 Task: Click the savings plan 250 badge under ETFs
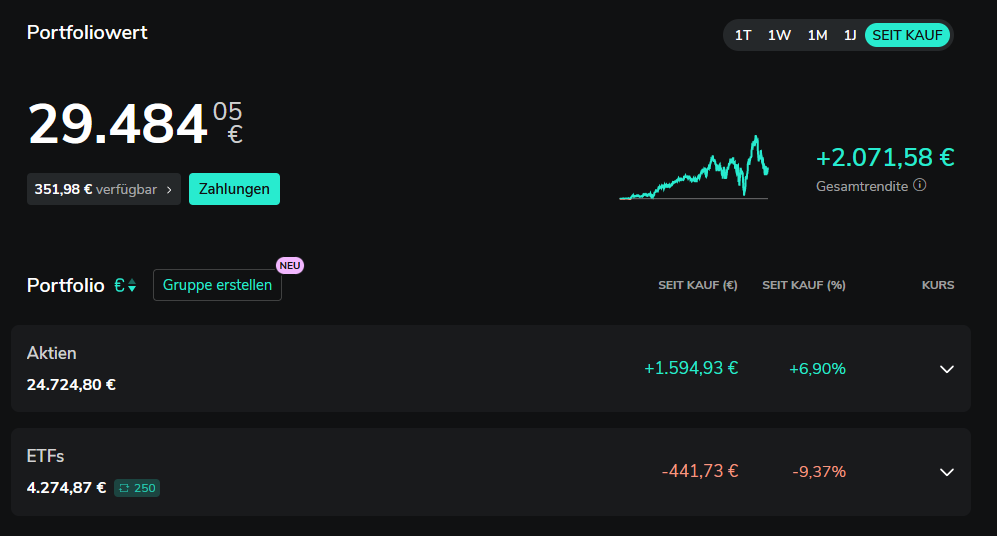[x=138, y=488]
